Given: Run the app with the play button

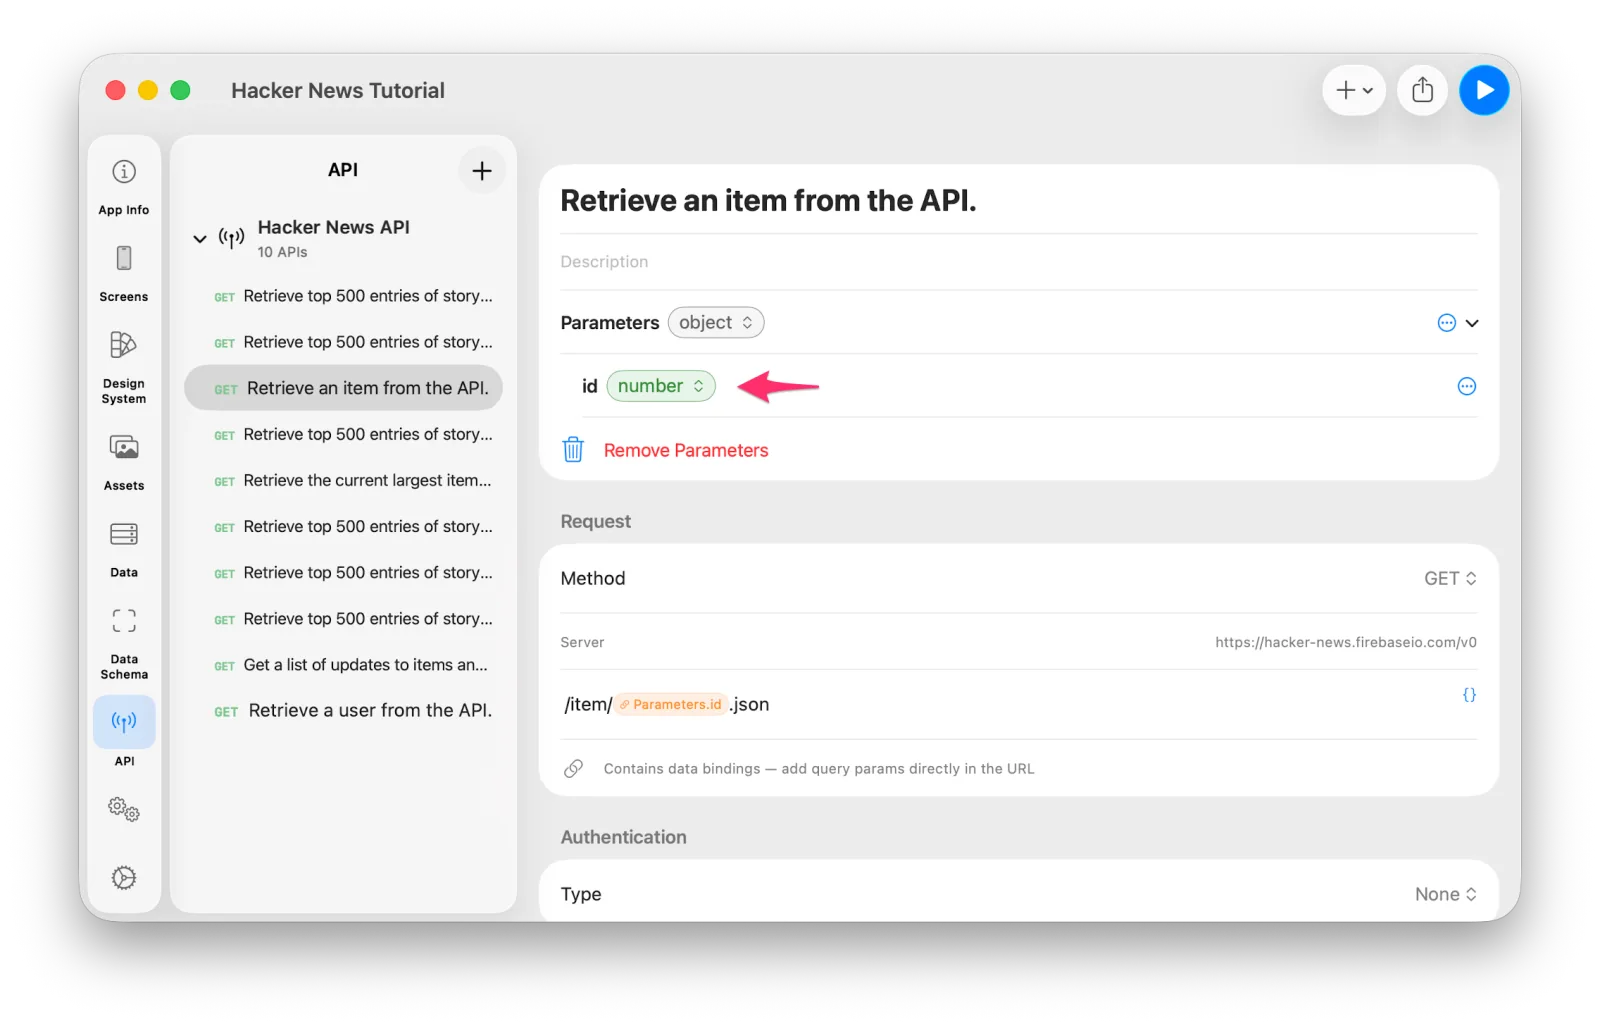Looking at the screenshot, I should pos(1484,90).
